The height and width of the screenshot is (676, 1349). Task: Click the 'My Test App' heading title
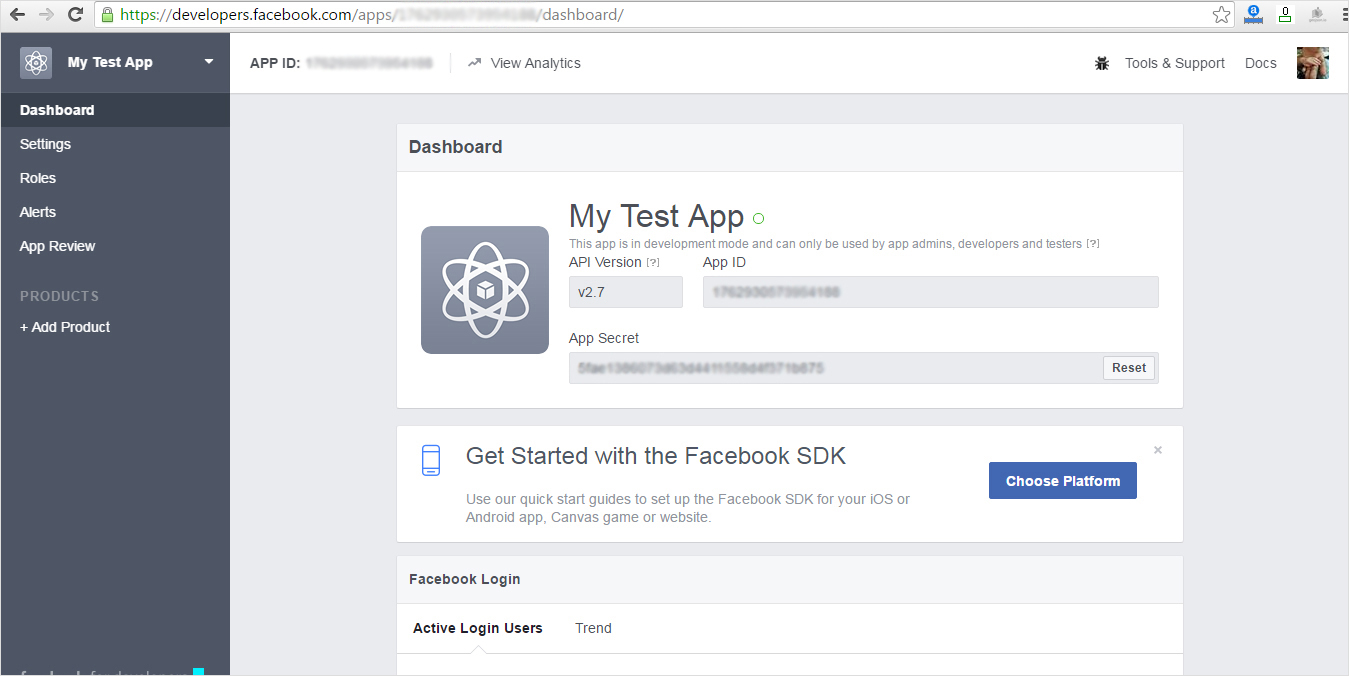pos(656,216)
